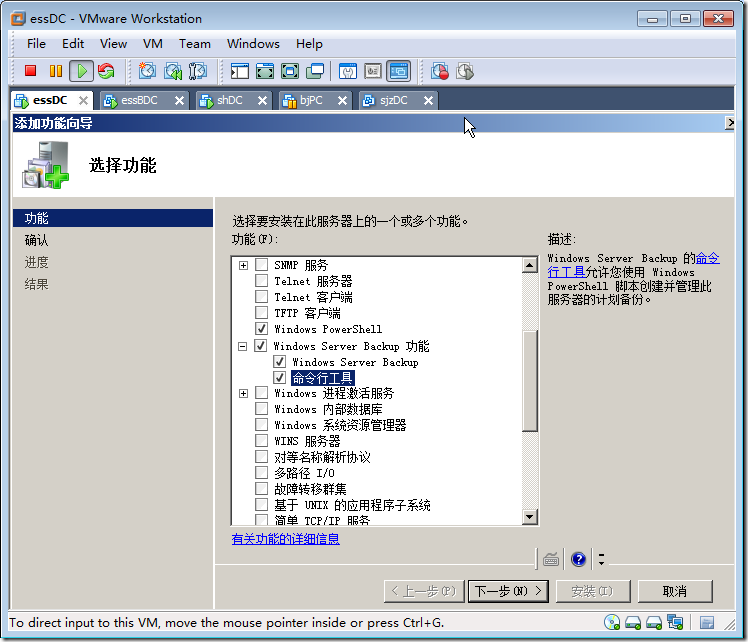
Task: Open the File menu
Action: pyautogui.click(x=36, y=44)
